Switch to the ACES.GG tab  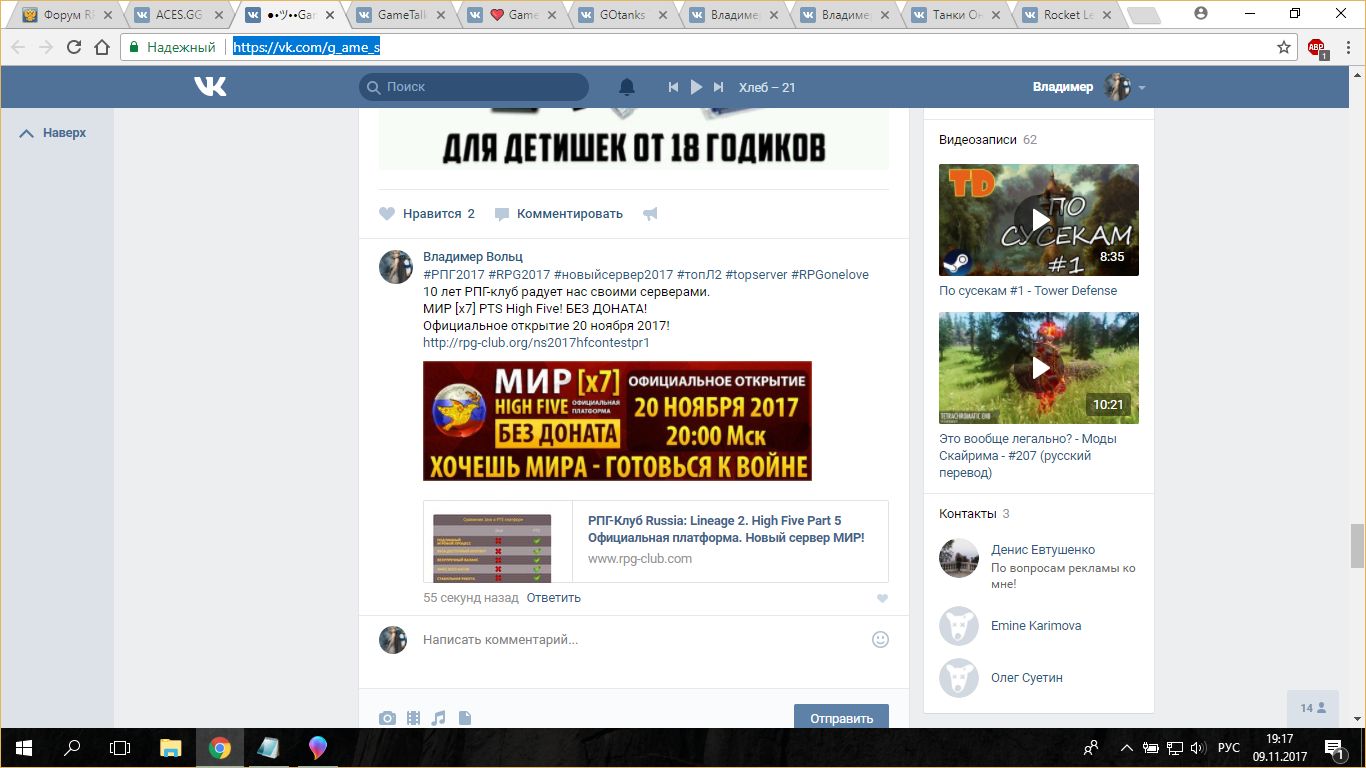[178, 15]
